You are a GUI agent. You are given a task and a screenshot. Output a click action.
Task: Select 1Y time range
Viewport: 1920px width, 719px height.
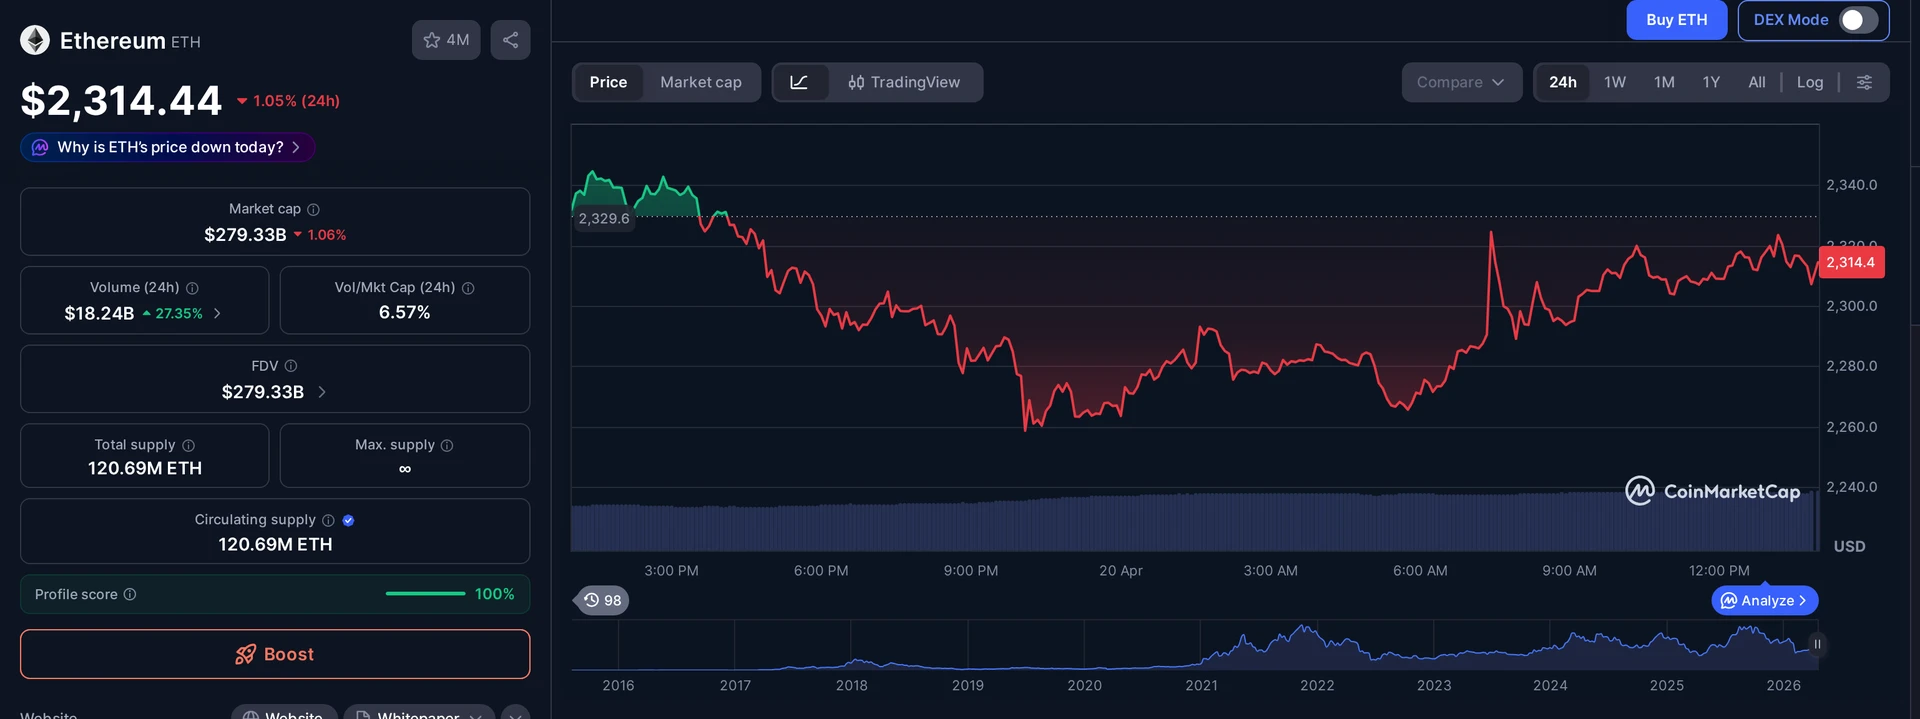click(x=1711, y=82)
